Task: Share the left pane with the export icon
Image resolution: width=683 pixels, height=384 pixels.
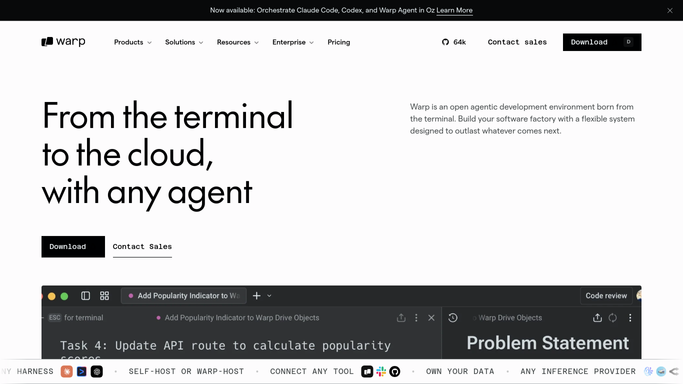Action: coord(401,318)
